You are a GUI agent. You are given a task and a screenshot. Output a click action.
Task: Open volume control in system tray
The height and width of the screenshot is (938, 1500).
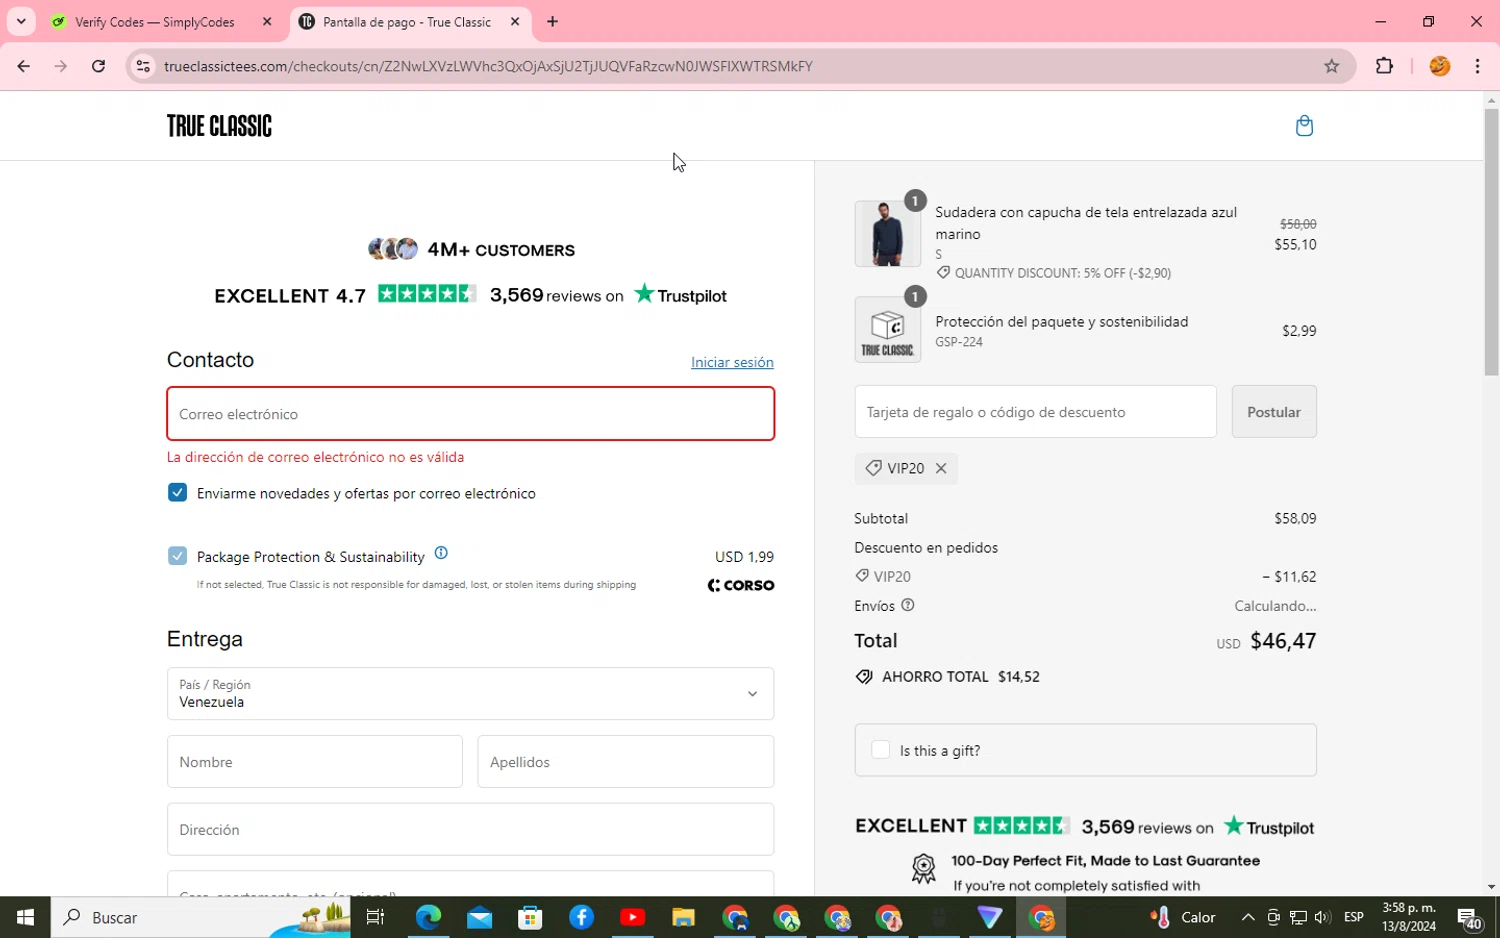click(x=1322, y=917)
